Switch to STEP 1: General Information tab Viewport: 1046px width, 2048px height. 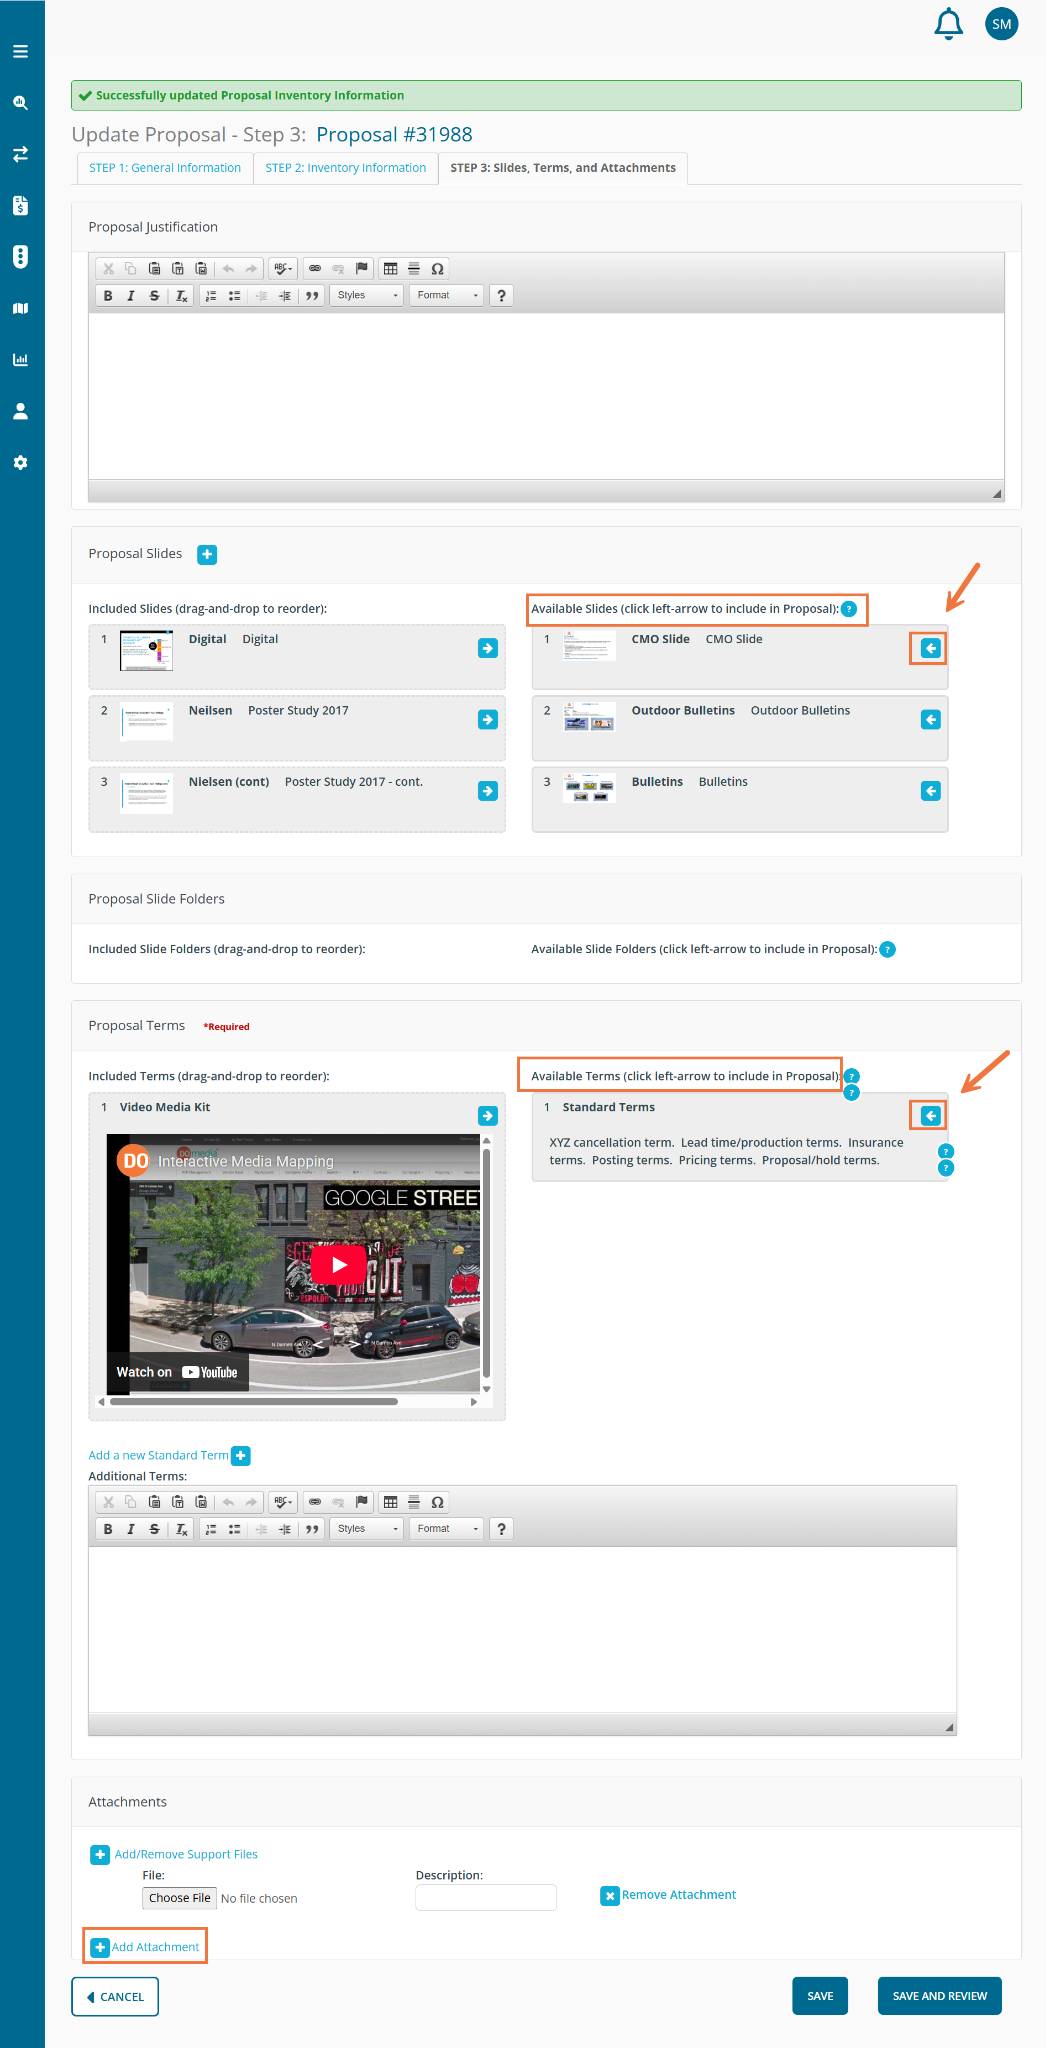[165, 168]
